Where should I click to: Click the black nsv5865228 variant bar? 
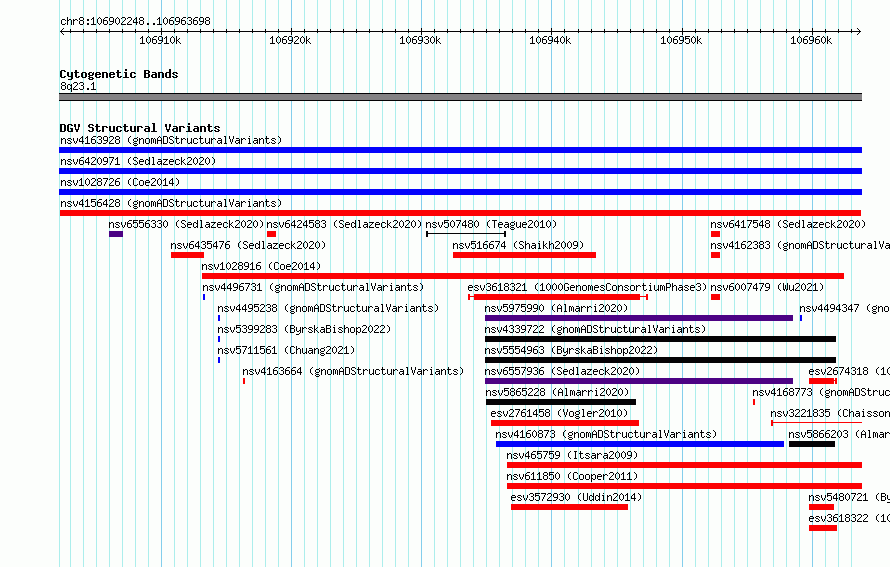(x=561, y=402)
